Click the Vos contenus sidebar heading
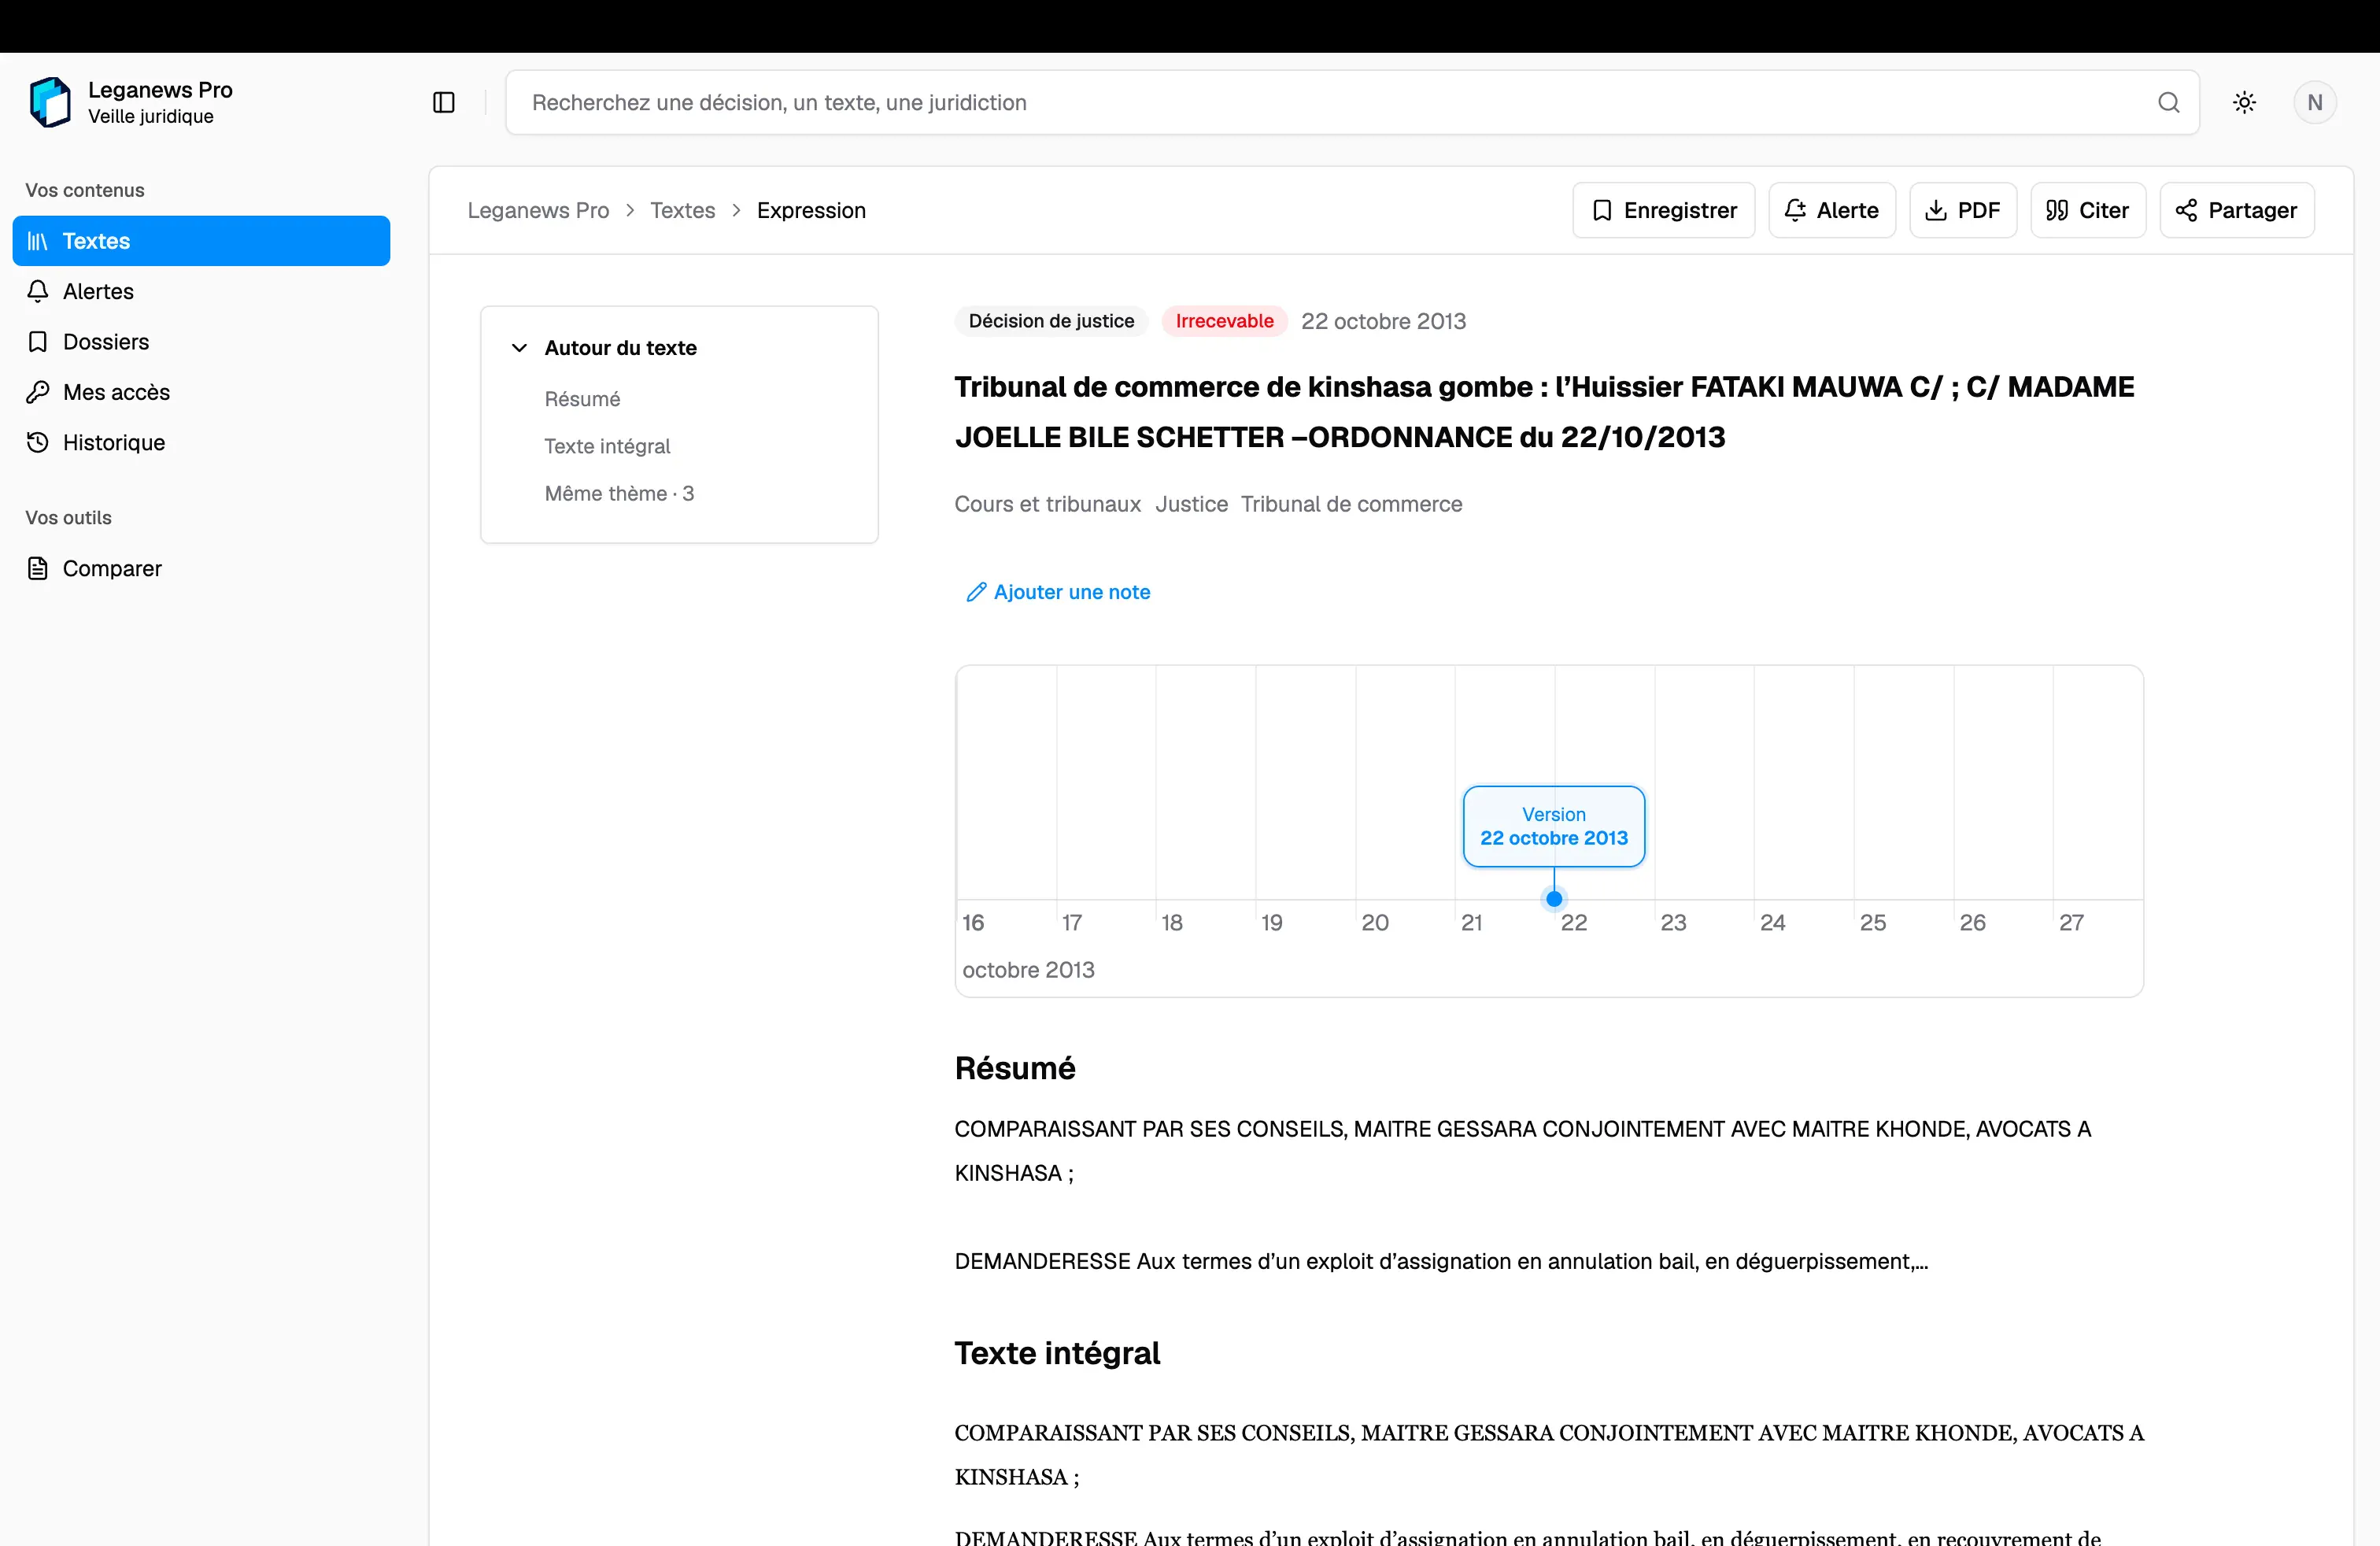 (x=85, y=190)
